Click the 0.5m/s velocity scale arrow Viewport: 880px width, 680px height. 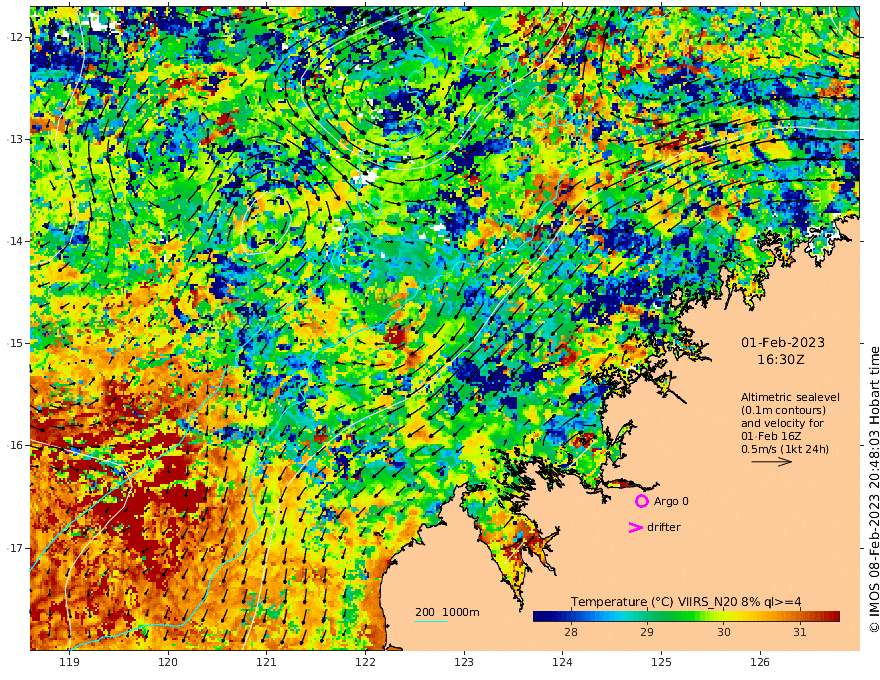pos(771,462)
